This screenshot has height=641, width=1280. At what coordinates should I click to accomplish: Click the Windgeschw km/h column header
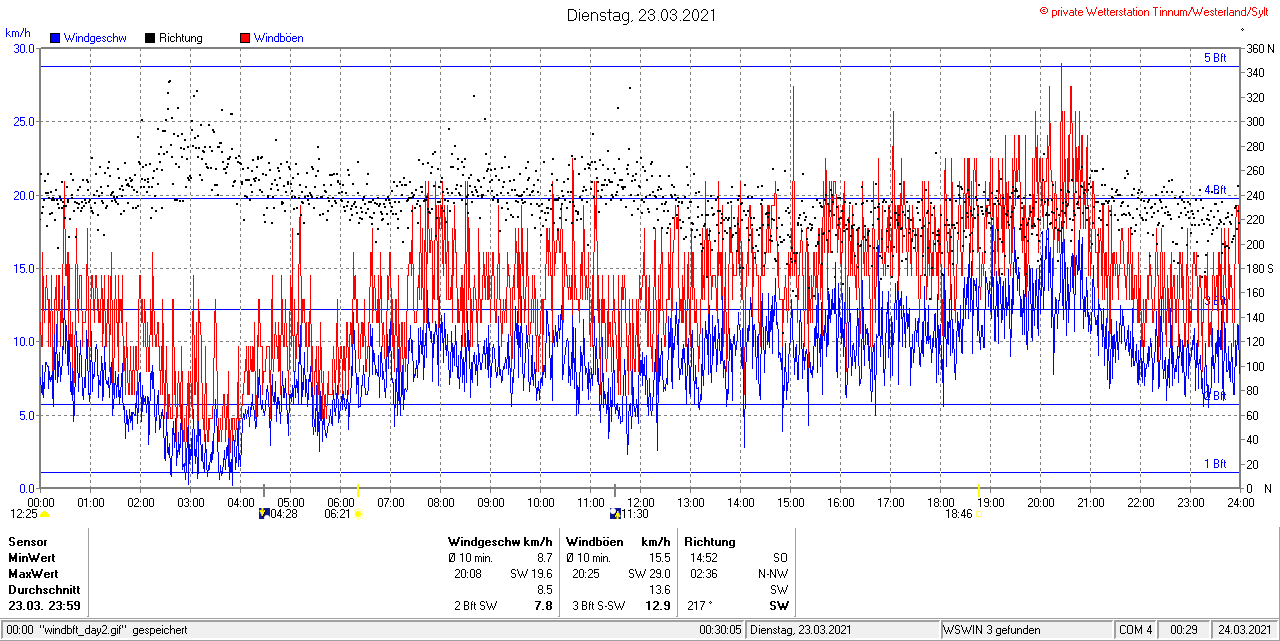pos(500,542)
